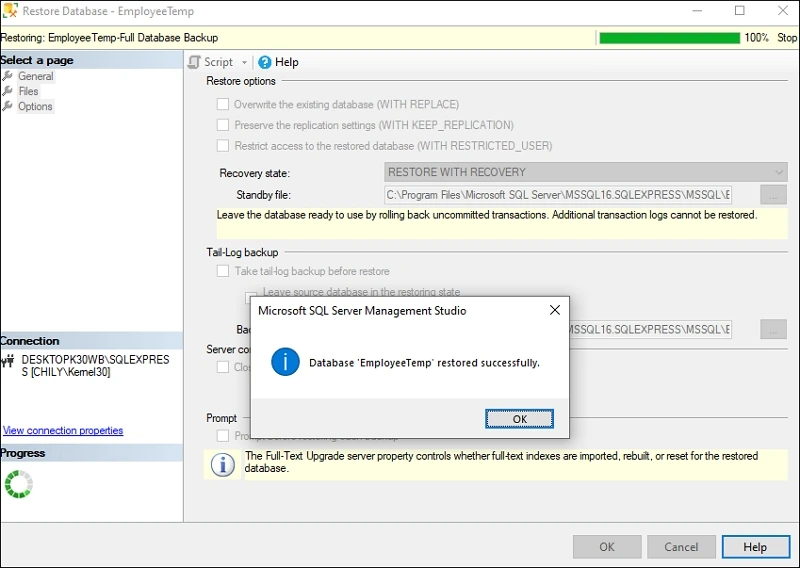Click the 100% progress label
800x568 pixels.
(x=756, y=38)
